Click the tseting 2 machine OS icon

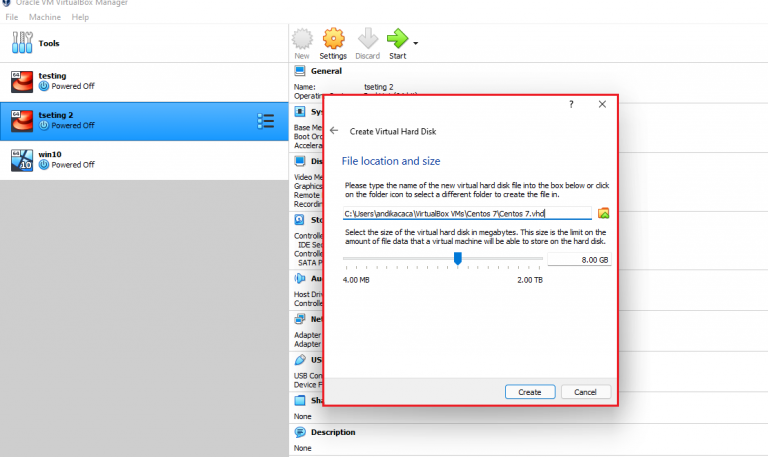click(22, 121)
